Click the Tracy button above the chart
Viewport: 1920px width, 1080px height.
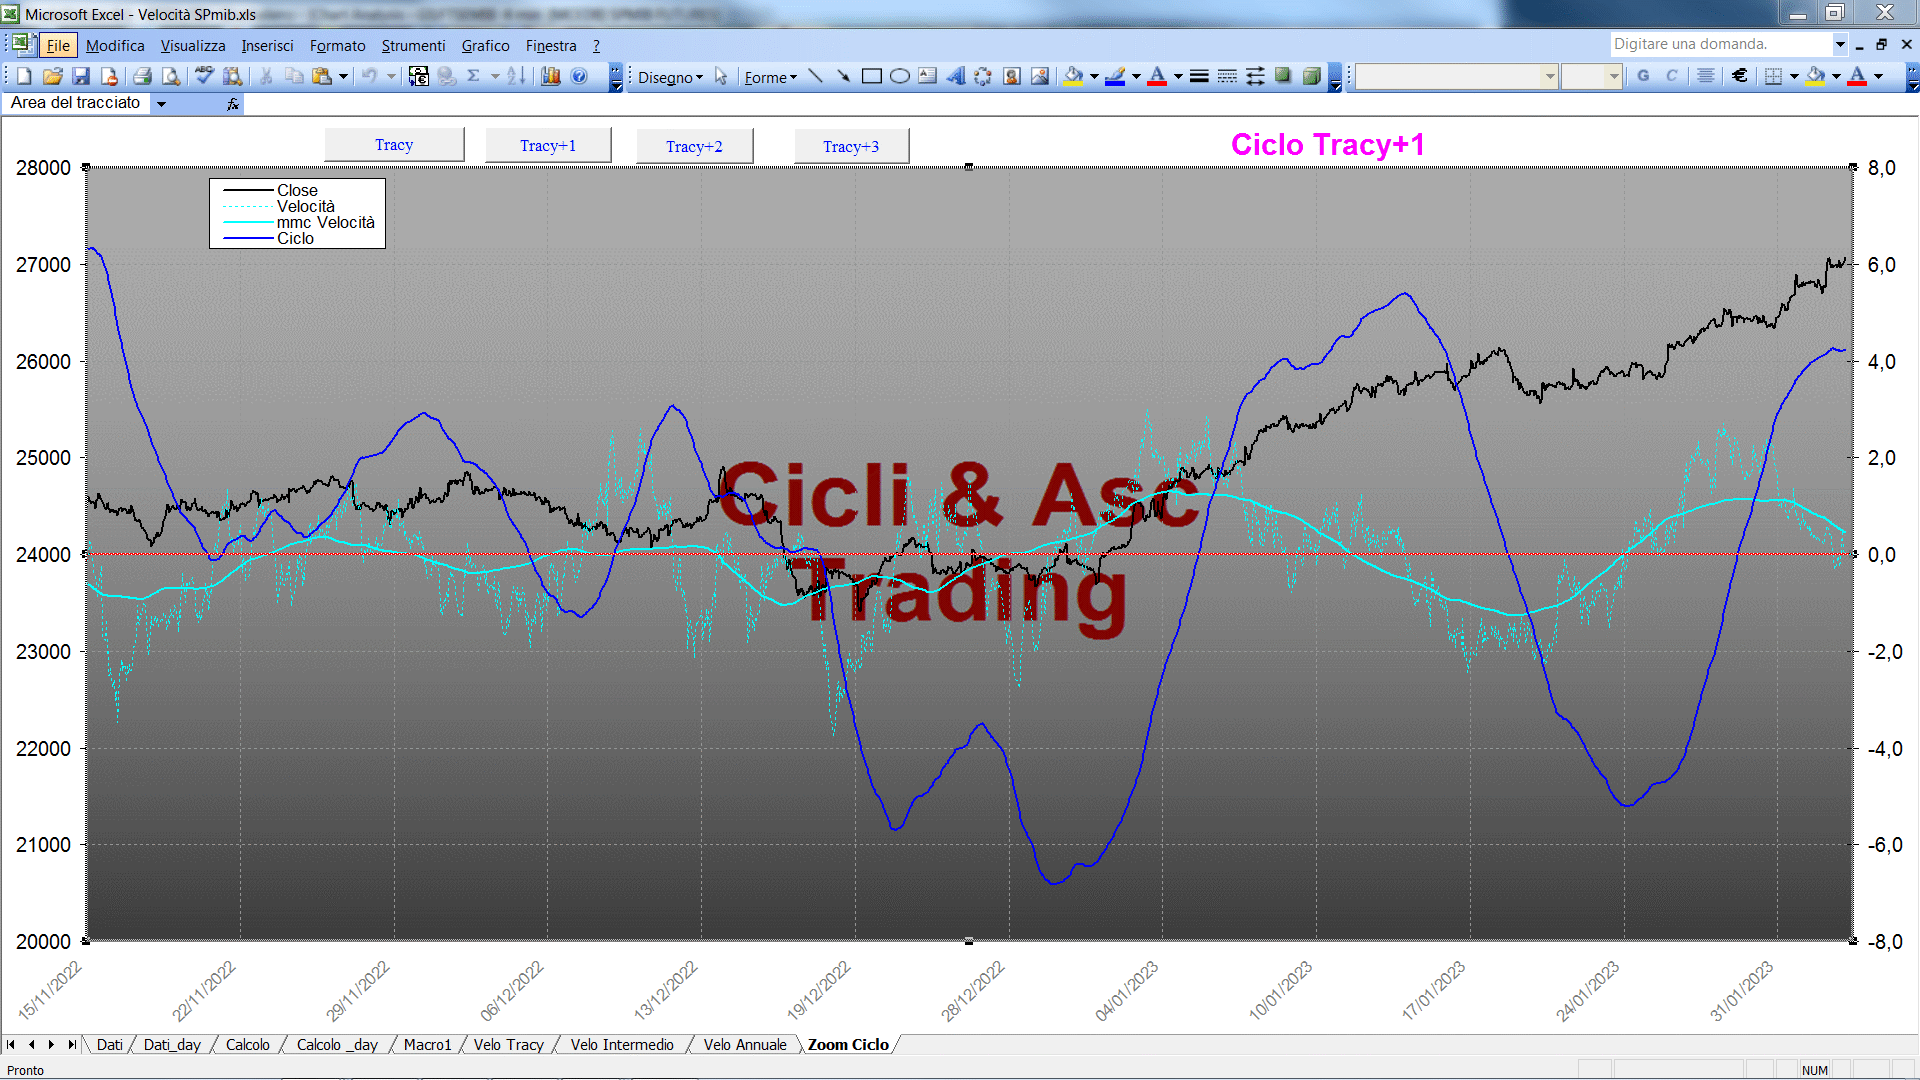394,145
